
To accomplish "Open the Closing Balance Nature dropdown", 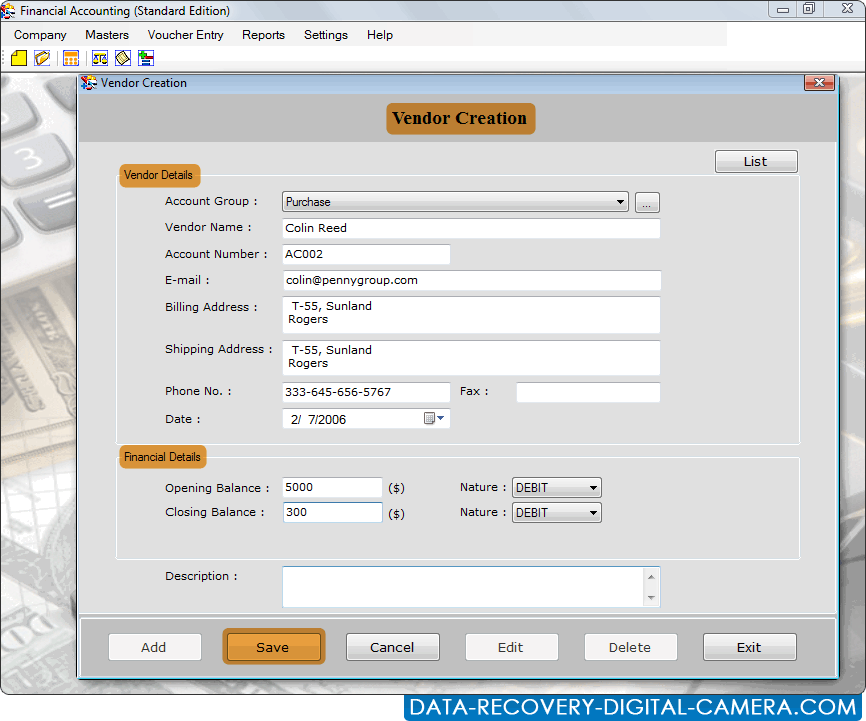I will [593, 513].
